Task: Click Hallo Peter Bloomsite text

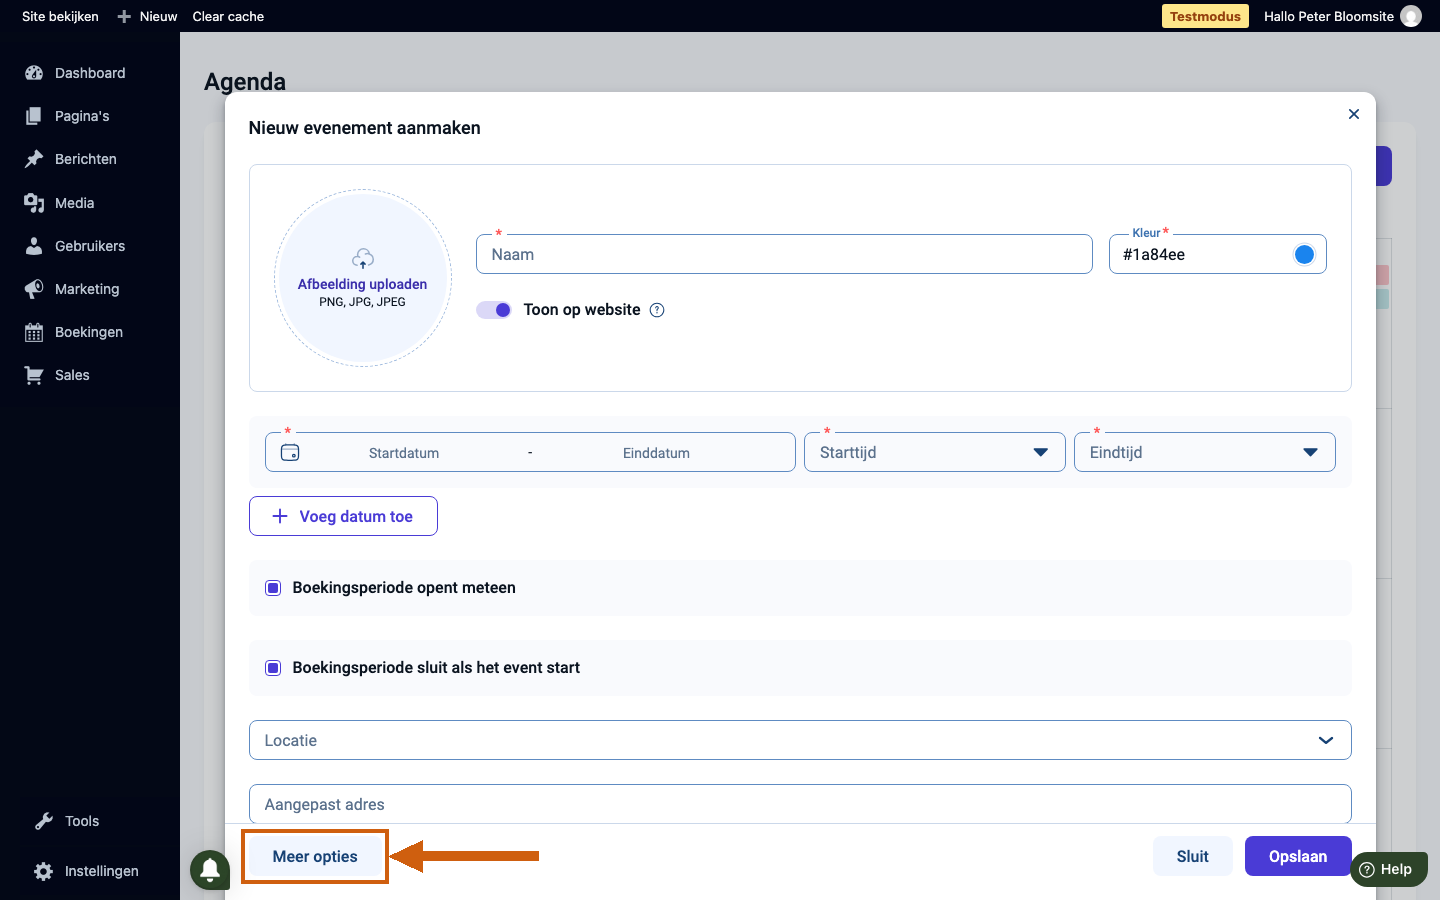Action: coord(1328,16)
